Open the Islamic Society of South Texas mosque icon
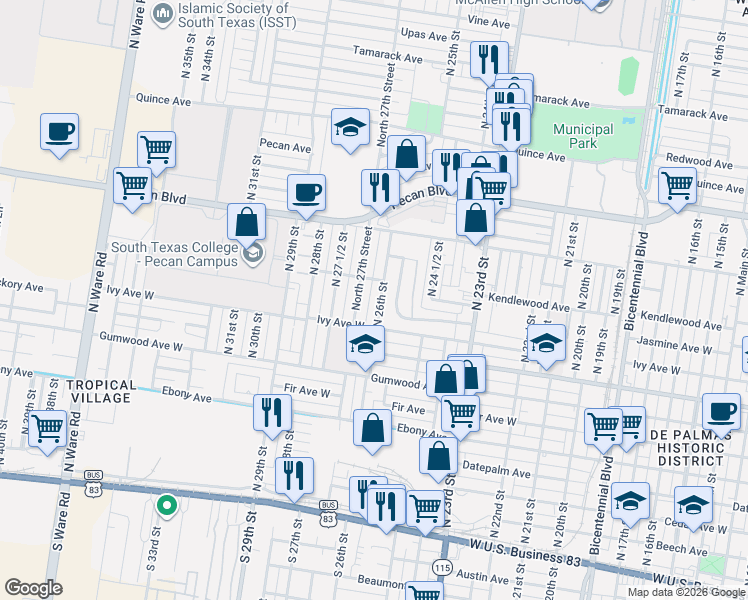This screenshot has width=748, height=600. tap(163, 15)
